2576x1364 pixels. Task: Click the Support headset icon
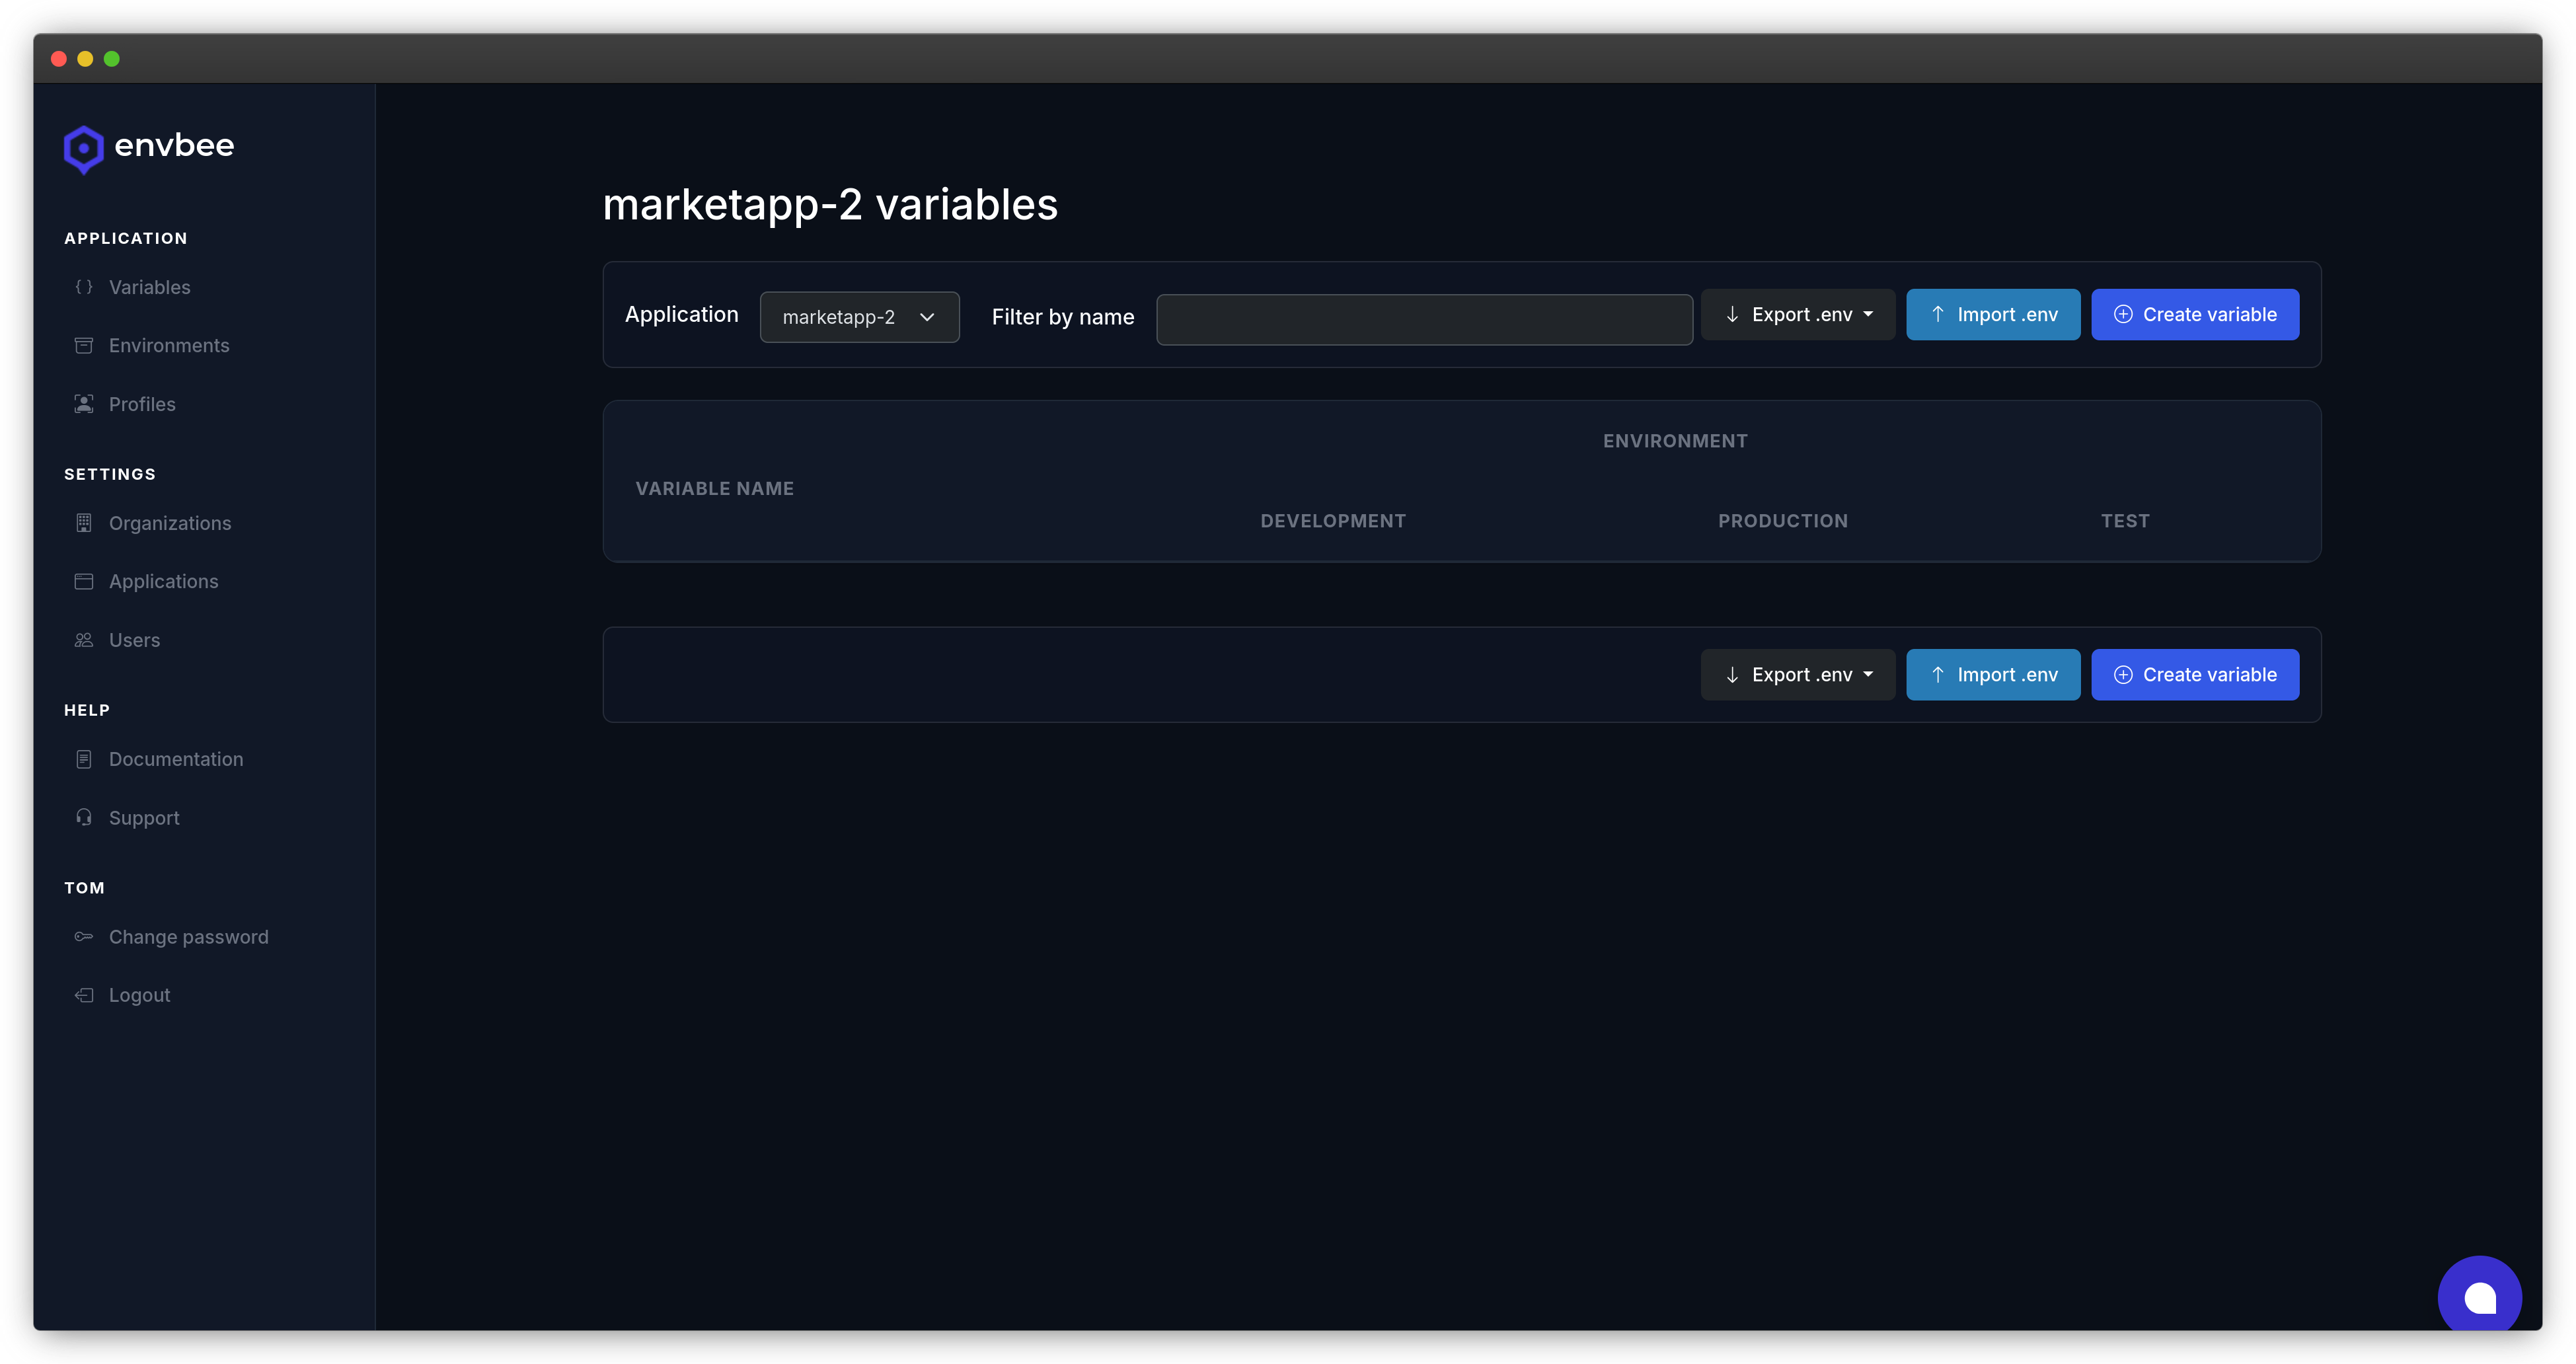(84, 817)
